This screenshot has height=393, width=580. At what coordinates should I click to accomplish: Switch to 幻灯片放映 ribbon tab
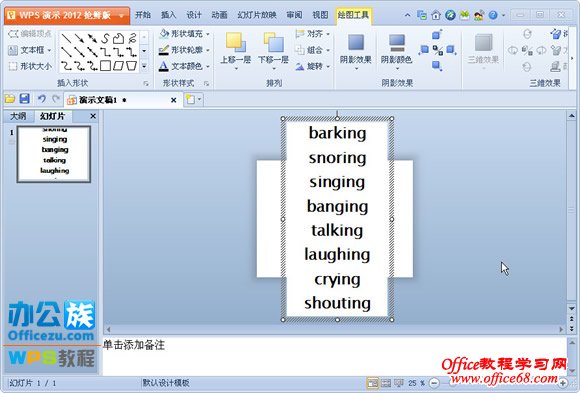point(257,15)
